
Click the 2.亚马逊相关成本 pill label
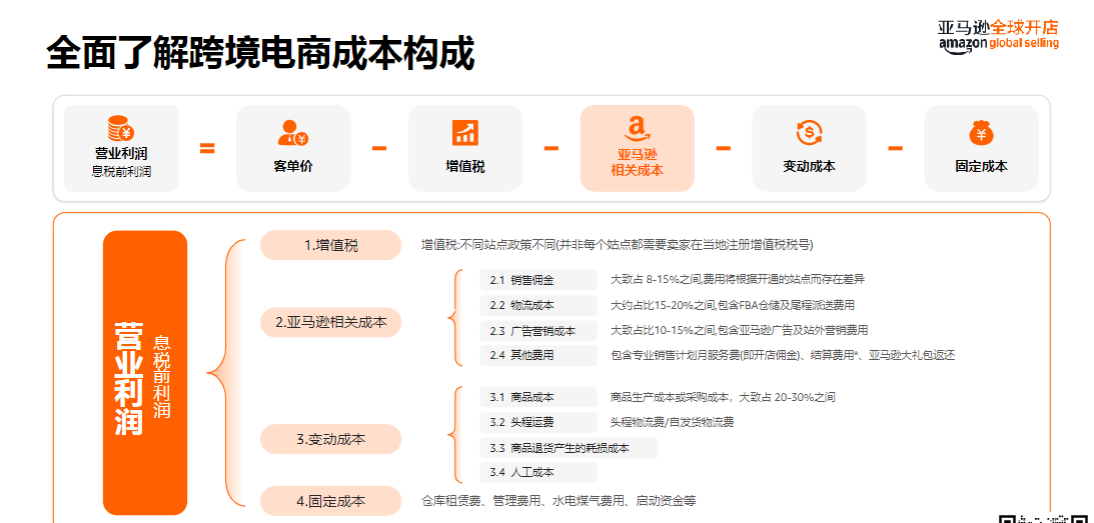[x=331, y=322]
